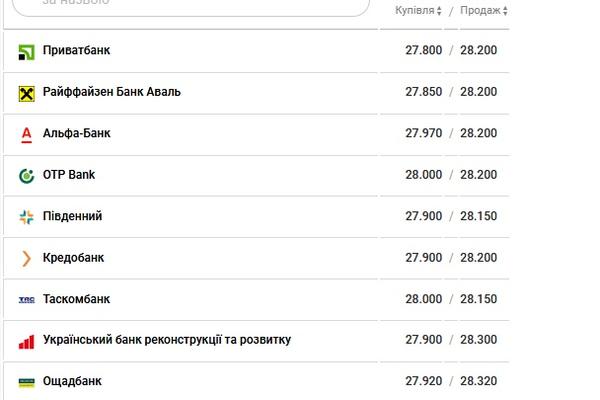Image resolution: width=600 pixels, height=400 pixels.
Task: Sort by Продаж column arrows
Action: [505, 11]
